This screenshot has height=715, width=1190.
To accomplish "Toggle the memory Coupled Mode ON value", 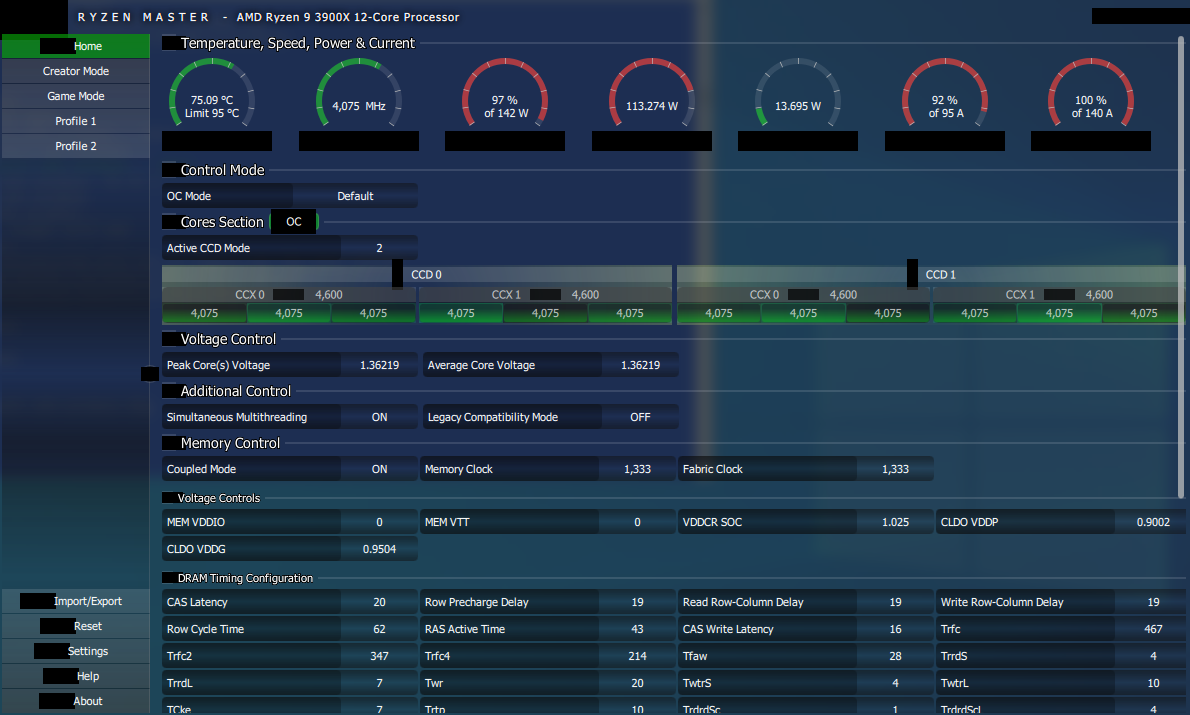I will pos(379,469).
